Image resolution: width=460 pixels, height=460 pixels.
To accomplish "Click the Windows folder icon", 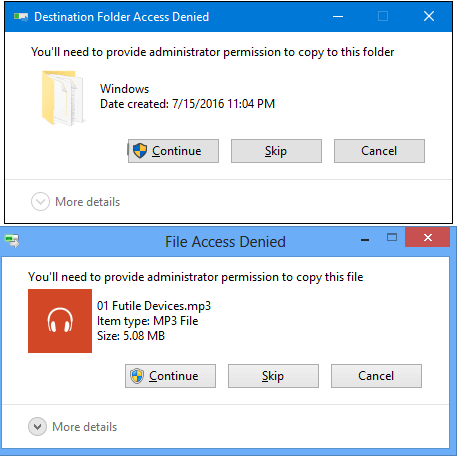I will 63,98.
